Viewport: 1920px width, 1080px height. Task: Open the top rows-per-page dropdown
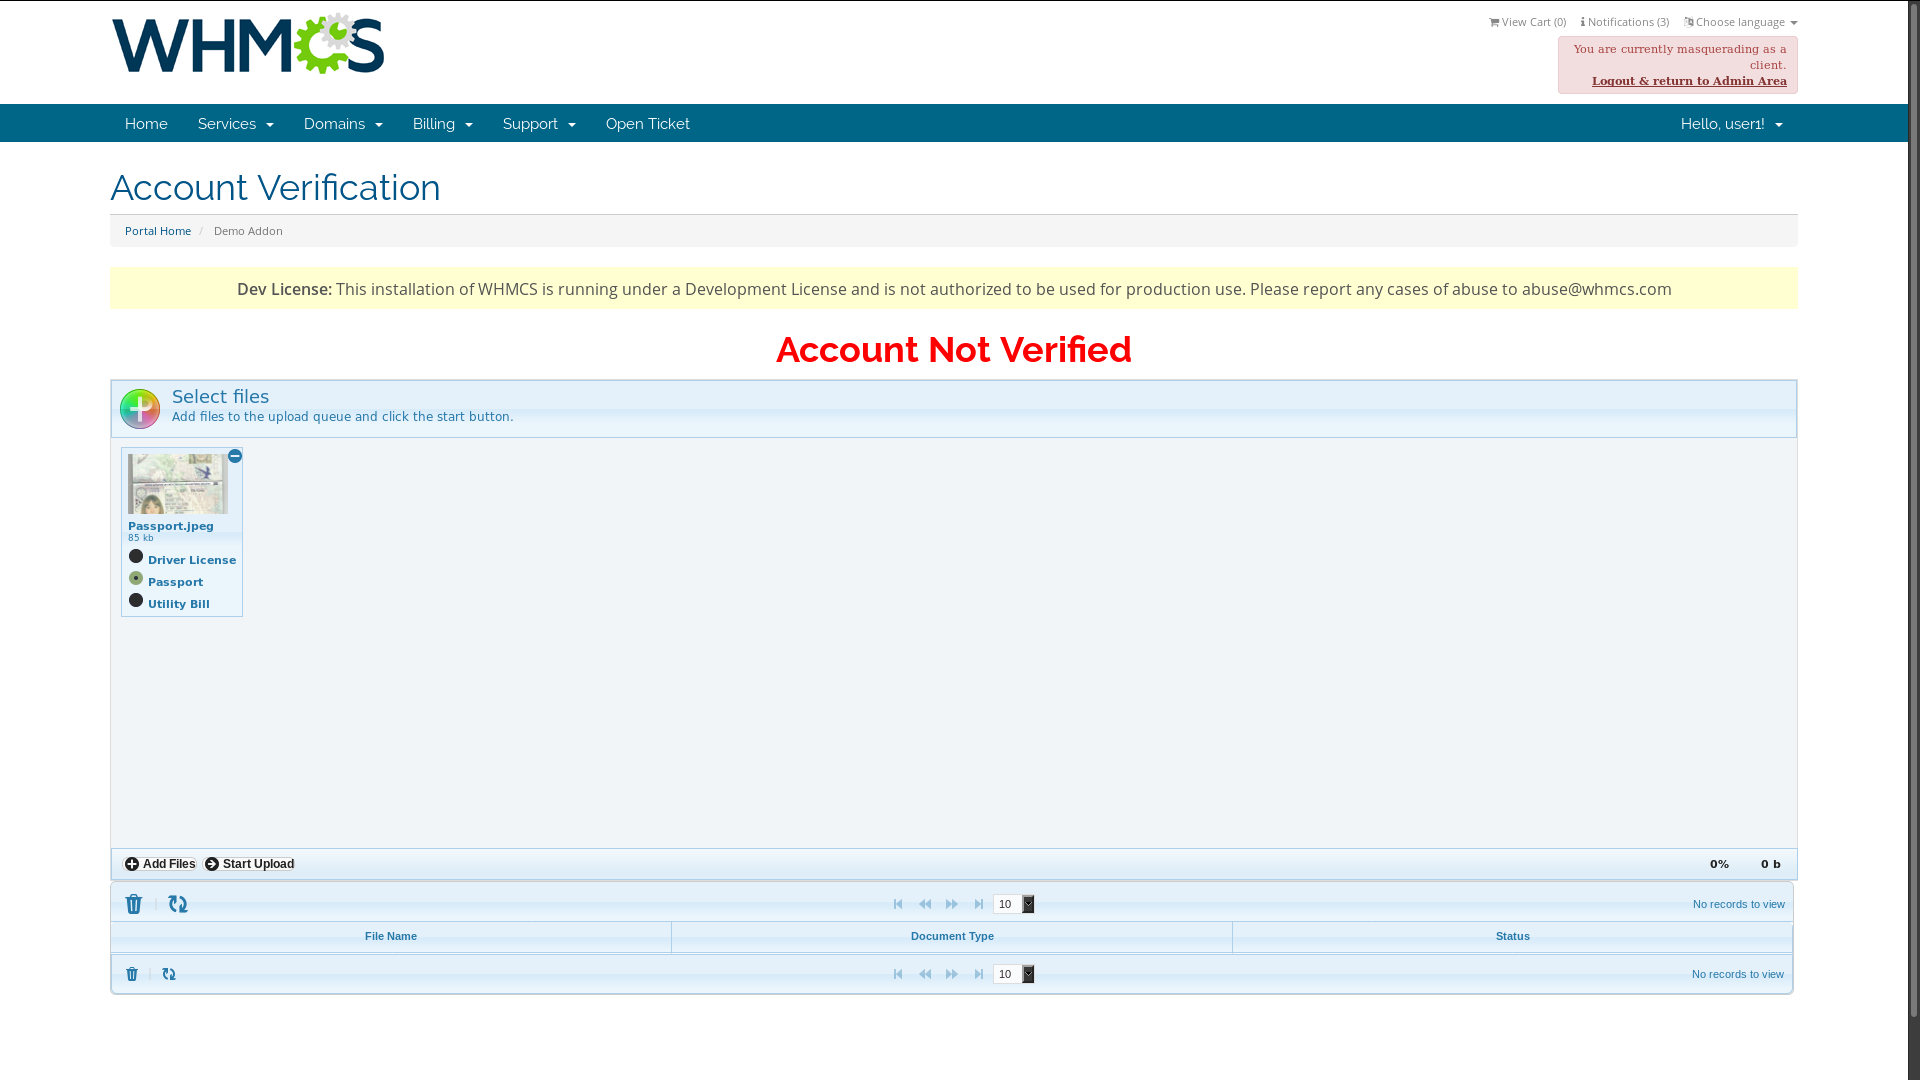(1014, 905)
